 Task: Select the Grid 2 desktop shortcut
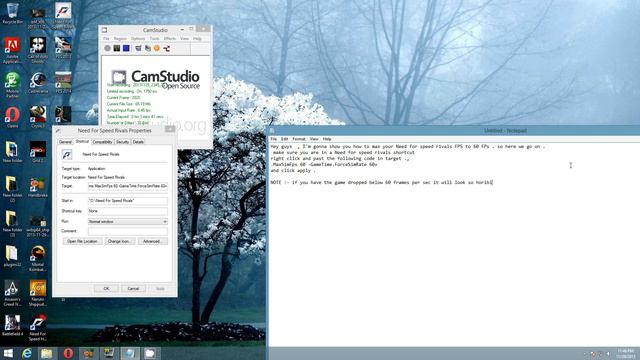pos(38,152)
